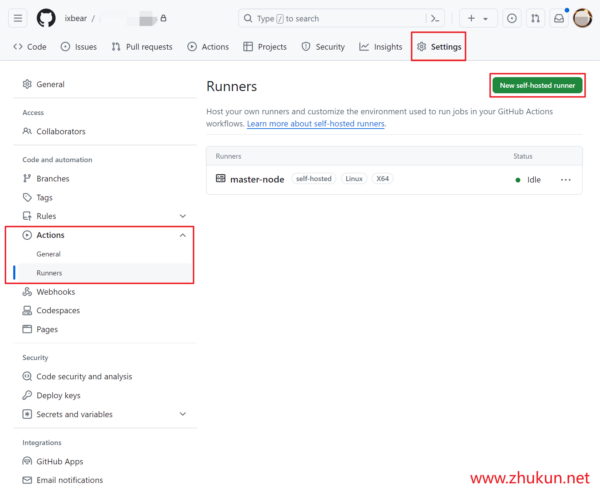Click the search magnifier icon
Screen dimensions: 600x494
click(248, 18)
